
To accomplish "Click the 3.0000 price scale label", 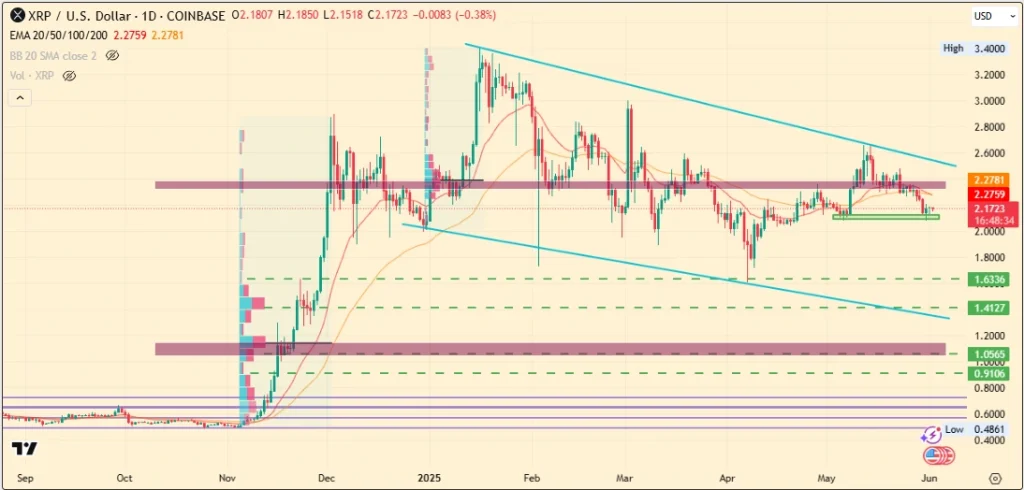I will (988, 101).
